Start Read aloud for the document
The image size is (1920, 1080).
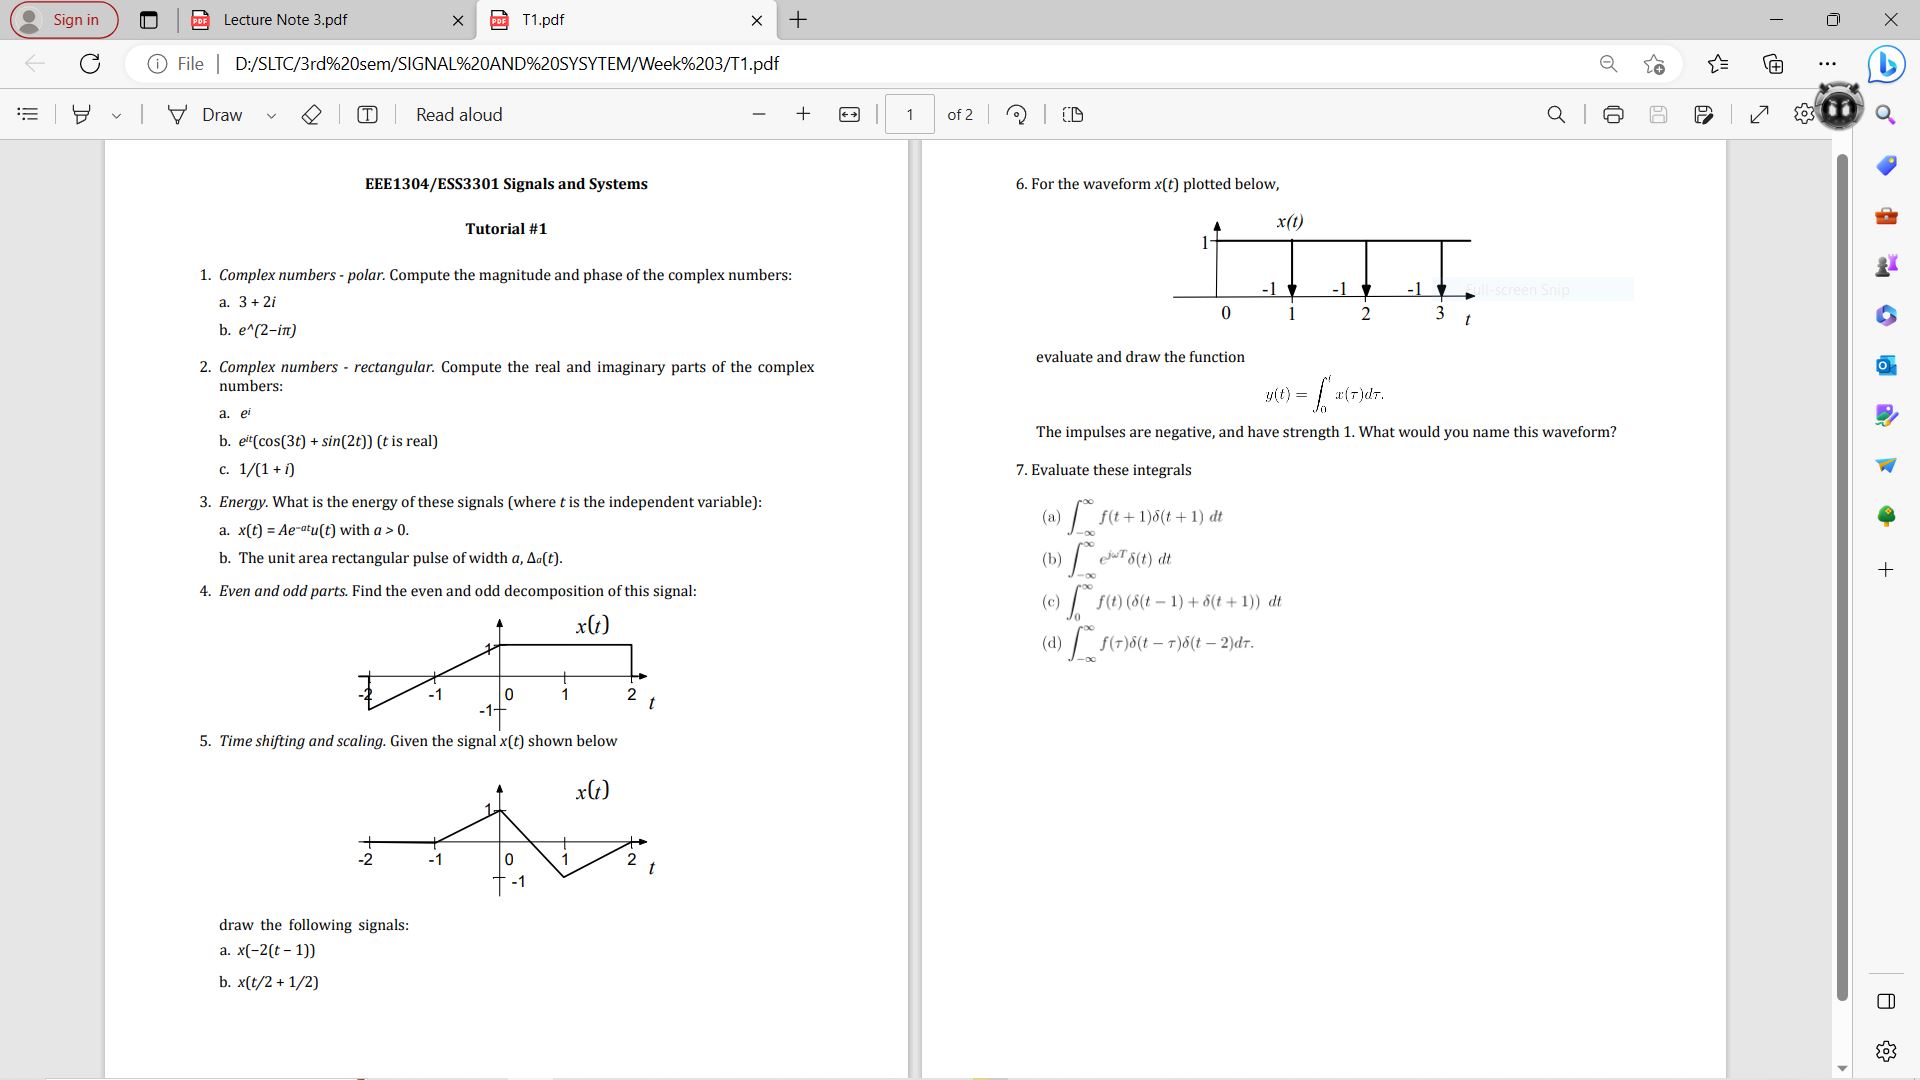pyautogui.click(x=459, y=114)
